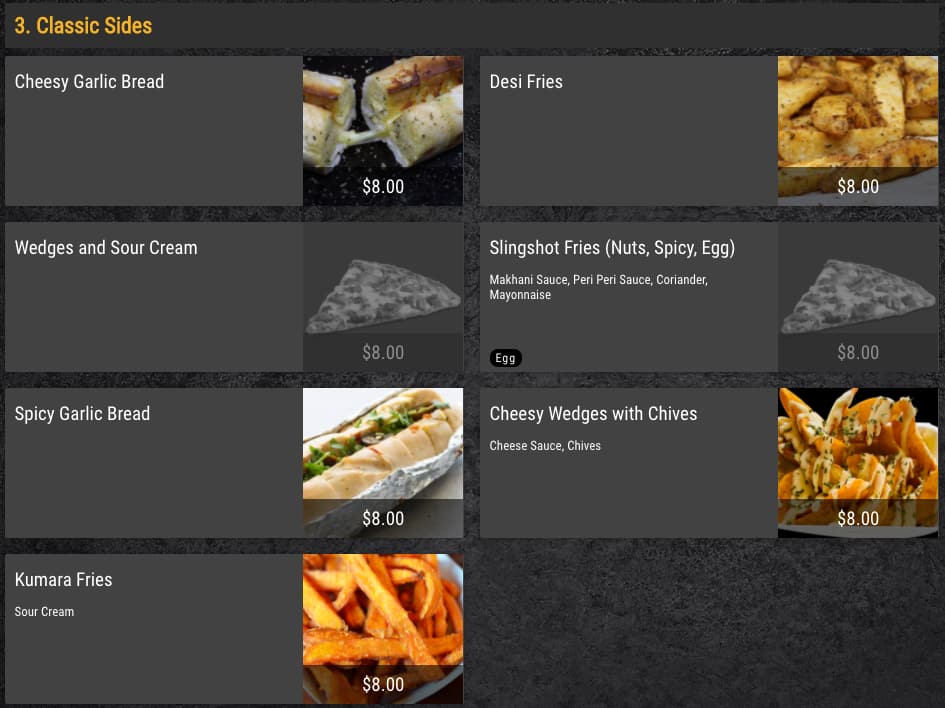
Task: Click the Slingshot Fries pizza placeholder icon
Action: coord(858,296)
